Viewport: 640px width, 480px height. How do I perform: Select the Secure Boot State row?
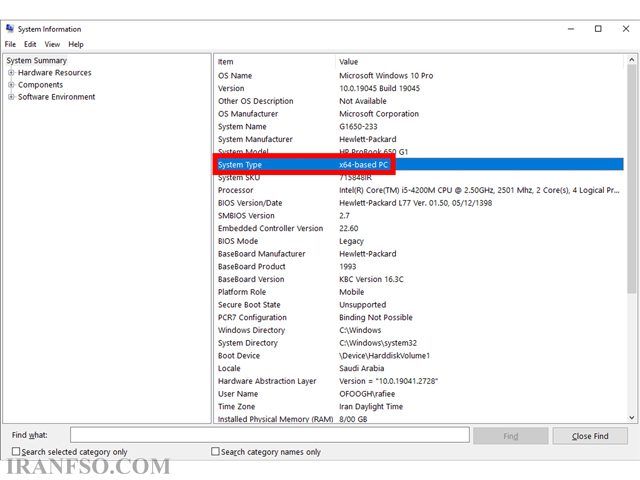419,305
